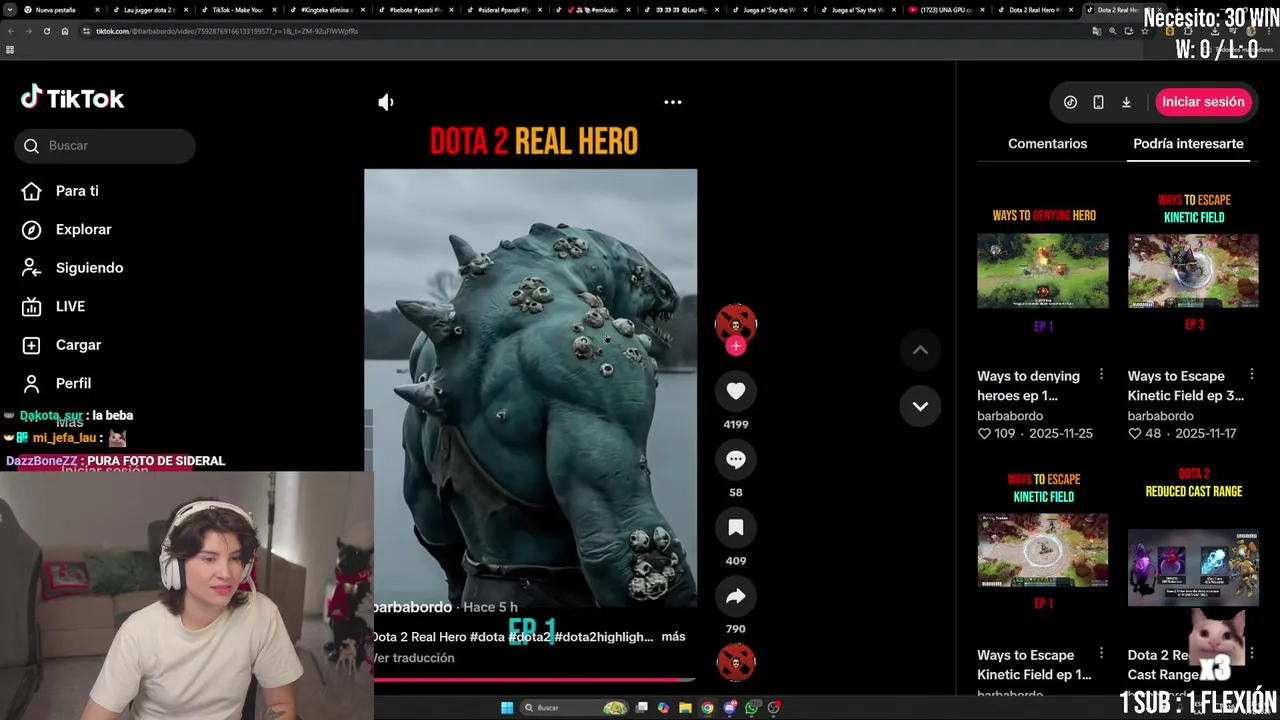Follow barbabordo using the red plus badge
The image size is (1280, 720).
tap(736, 346)
